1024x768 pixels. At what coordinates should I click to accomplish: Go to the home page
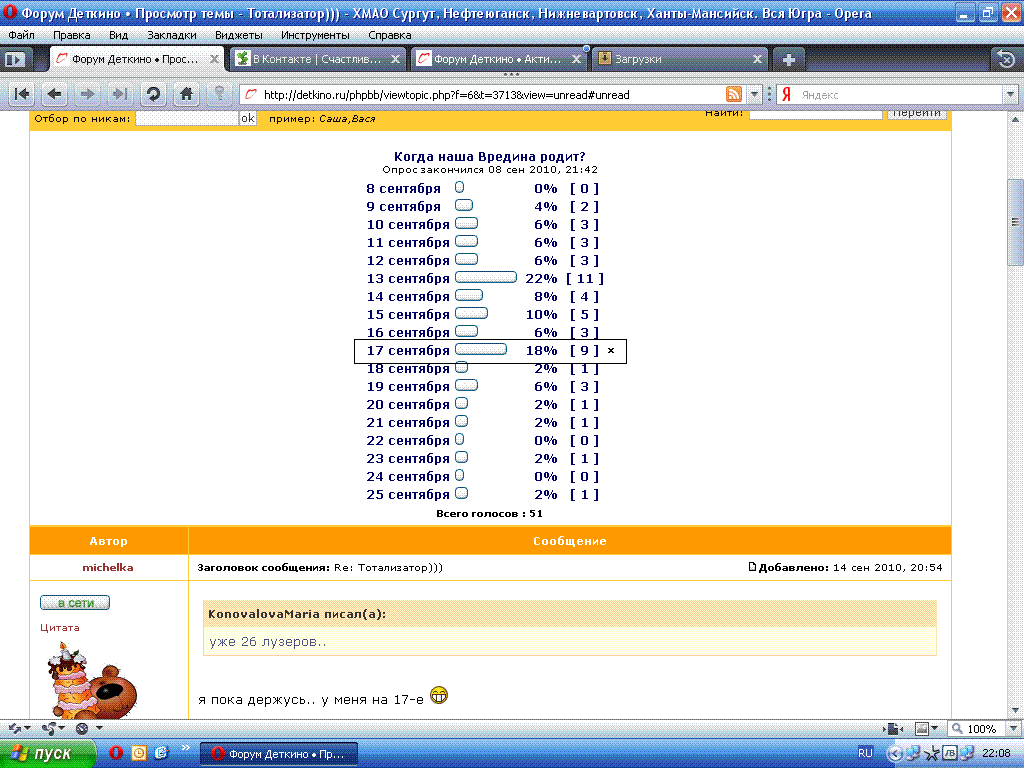click(186, 94)
